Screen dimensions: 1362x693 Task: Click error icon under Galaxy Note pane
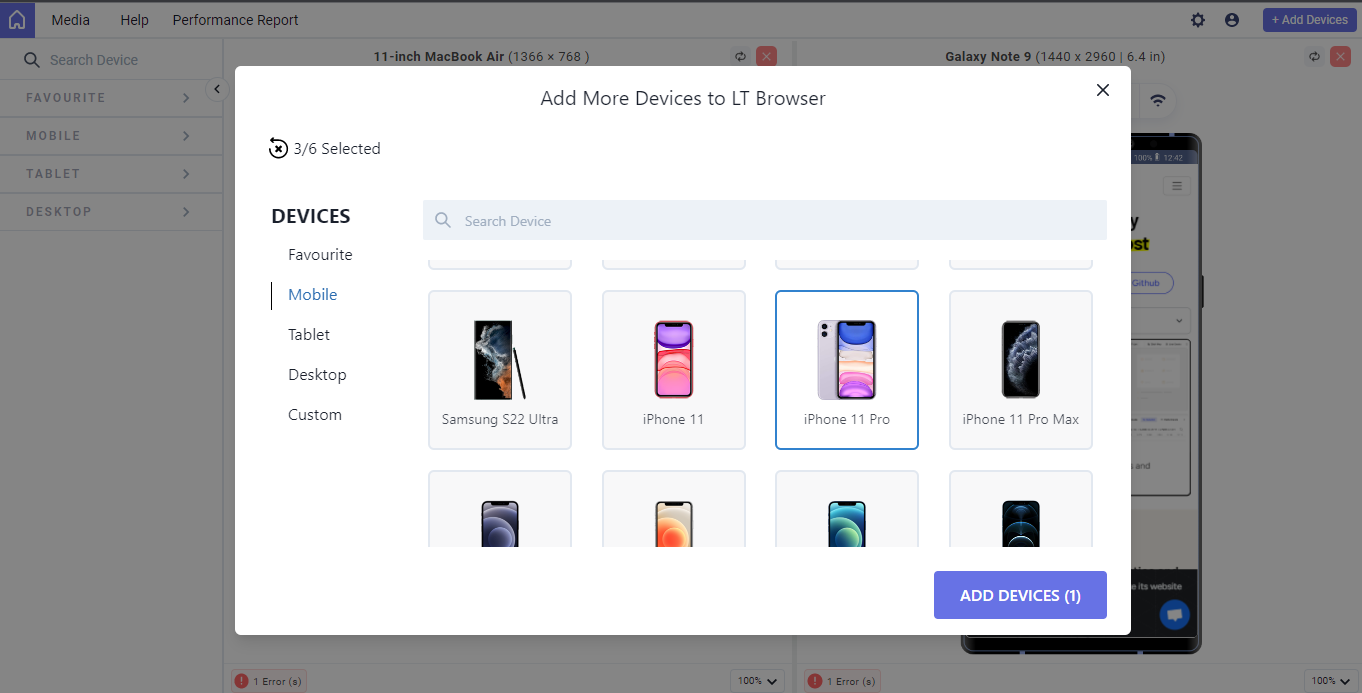click(815, 681)
